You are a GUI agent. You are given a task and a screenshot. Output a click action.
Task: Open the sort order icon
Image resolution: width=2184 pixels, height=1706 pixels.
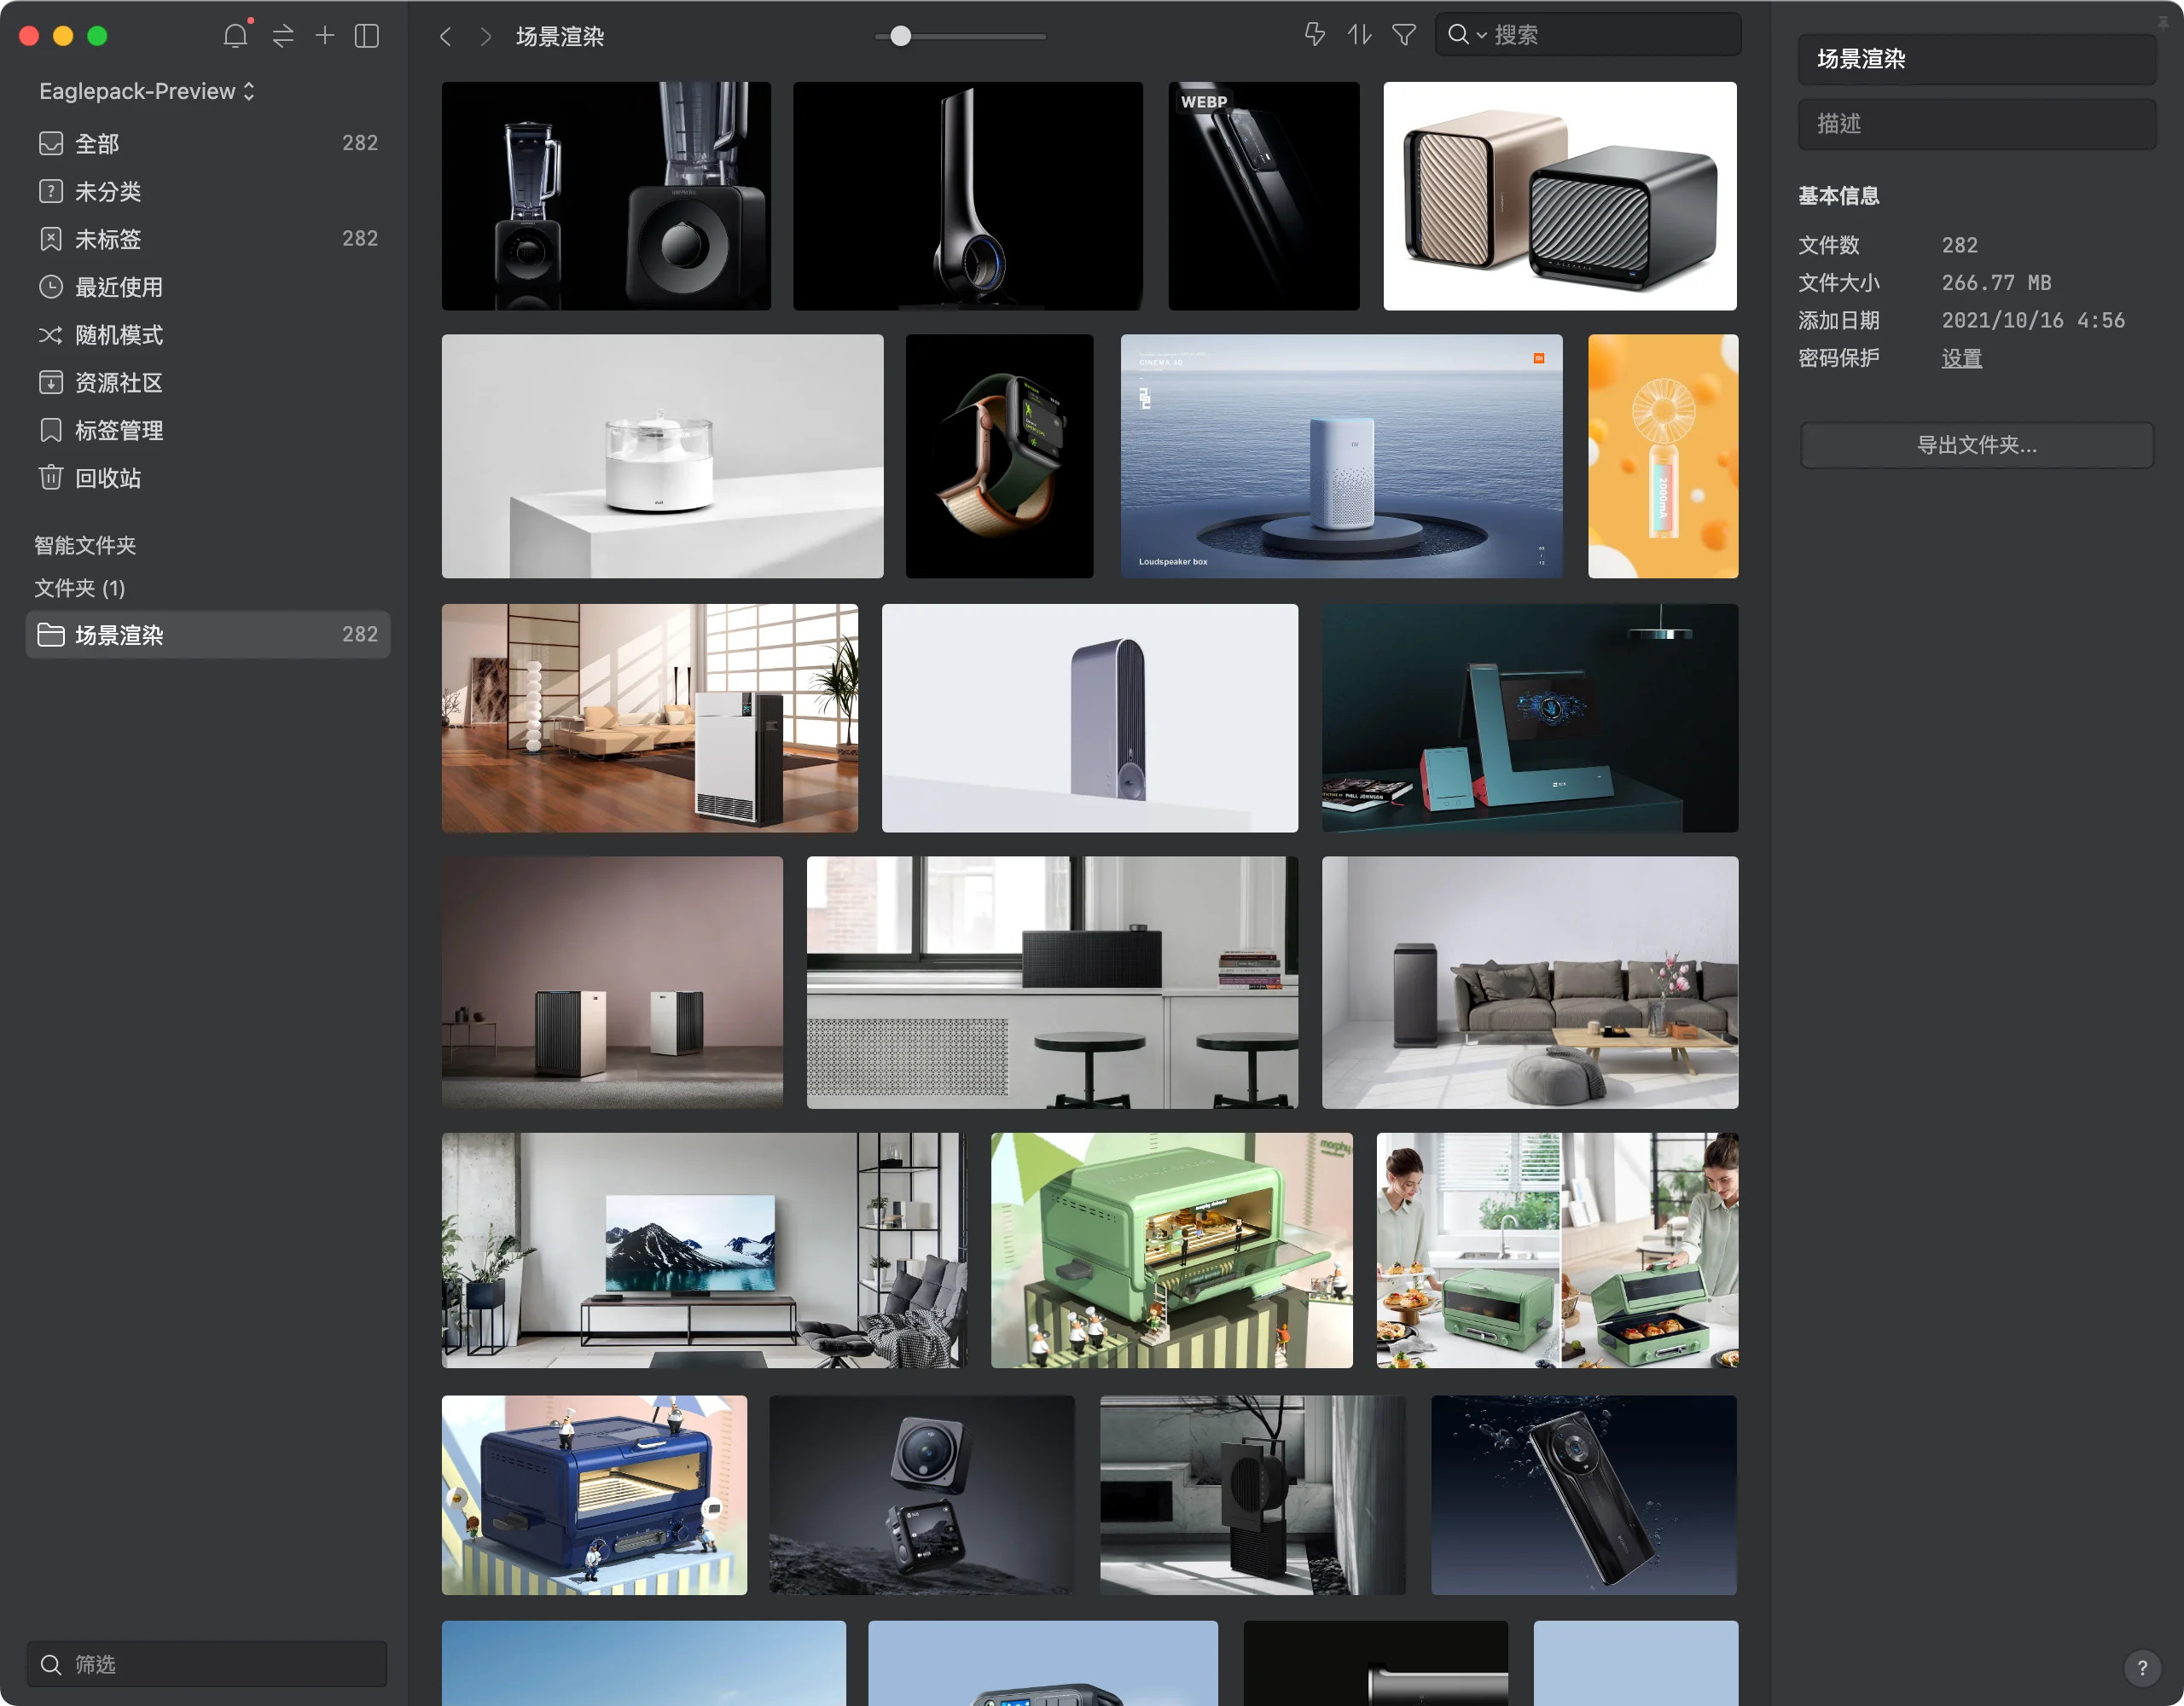coord(1359,35)
